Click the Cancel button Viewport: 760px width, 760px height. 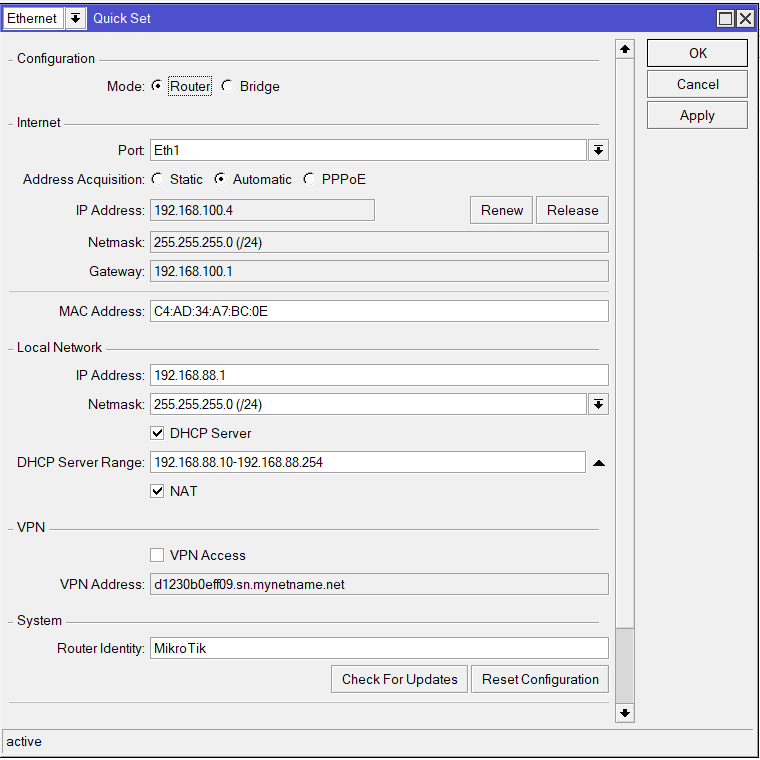(x=697, y=84)
